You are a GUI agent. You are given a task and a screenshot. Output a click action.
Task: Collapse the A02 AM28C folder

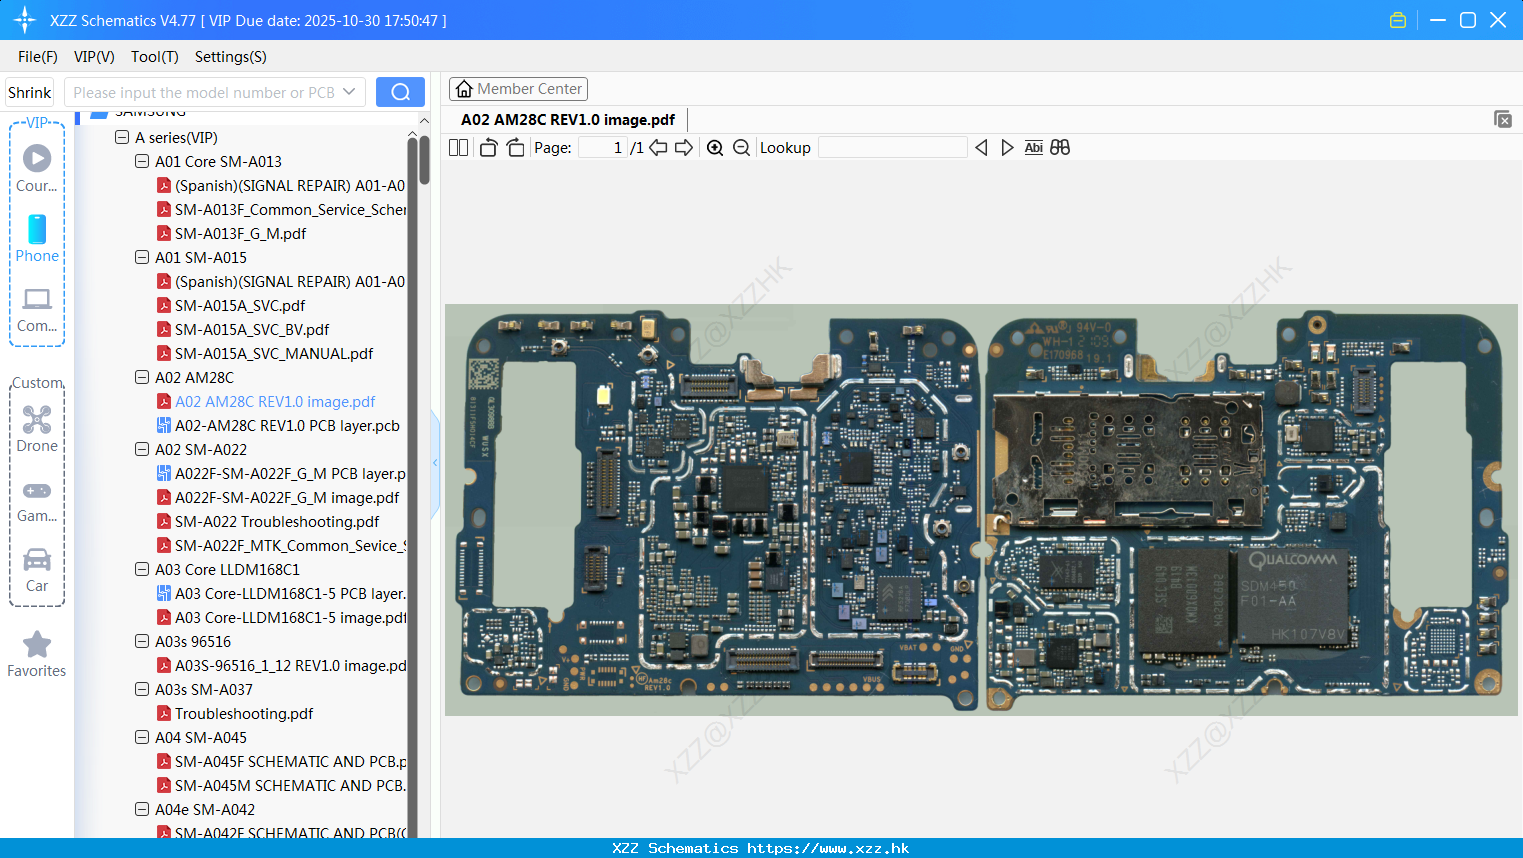click(x=142, y=377)
